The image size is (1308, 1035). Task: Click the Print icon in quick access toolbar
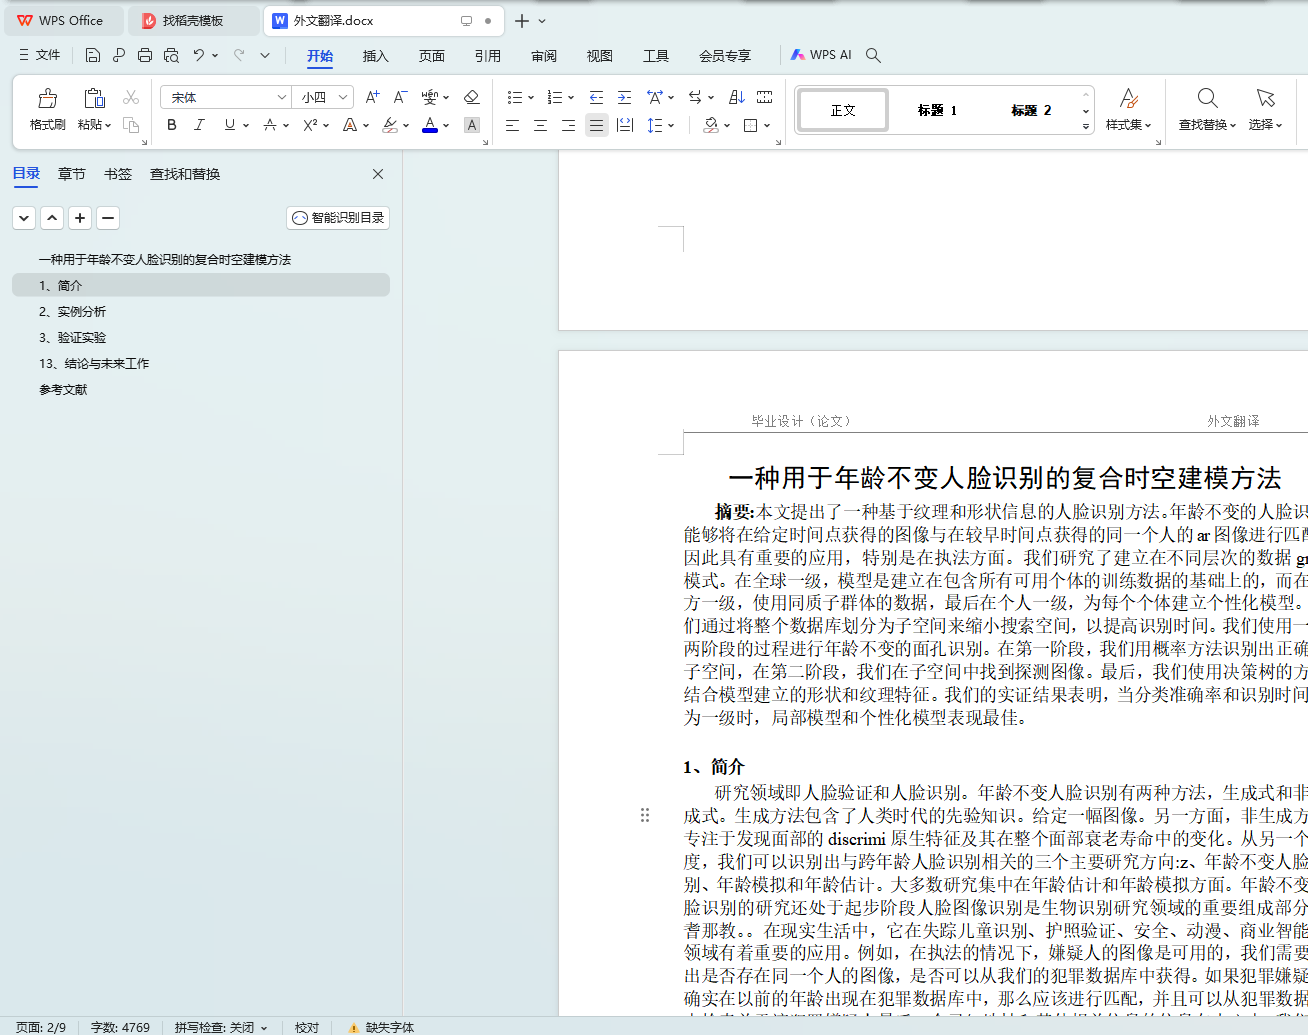tap(145, 55)
